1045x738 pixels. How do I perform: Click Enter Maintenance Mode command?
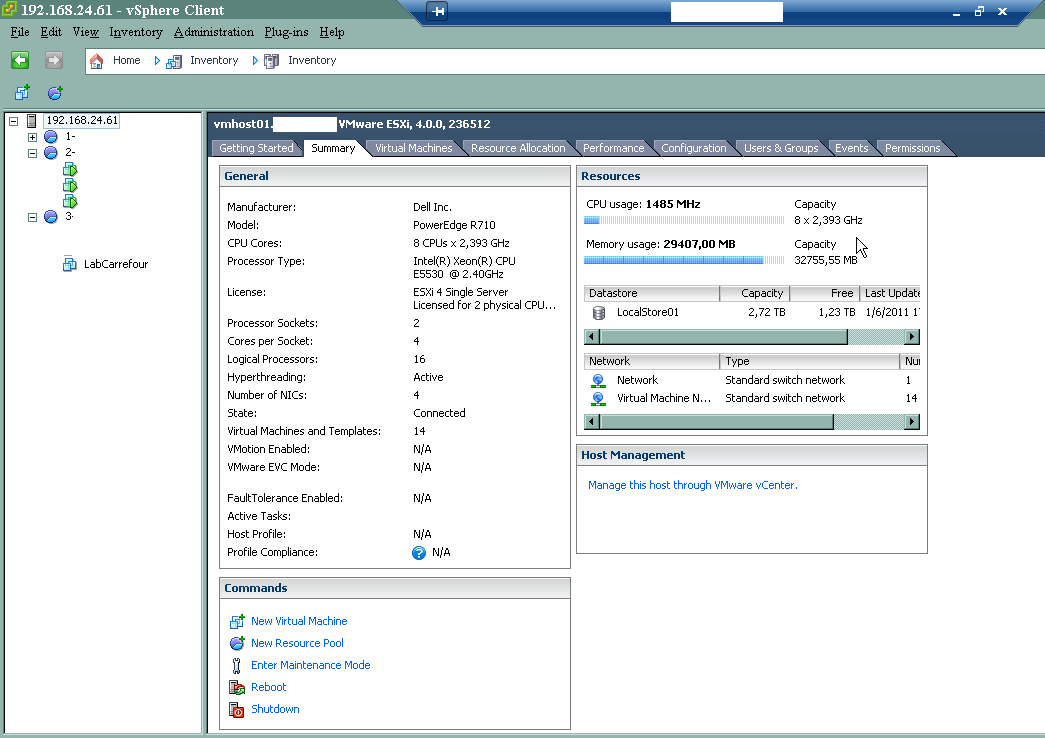pyautogui.click(x=310, y=665)
